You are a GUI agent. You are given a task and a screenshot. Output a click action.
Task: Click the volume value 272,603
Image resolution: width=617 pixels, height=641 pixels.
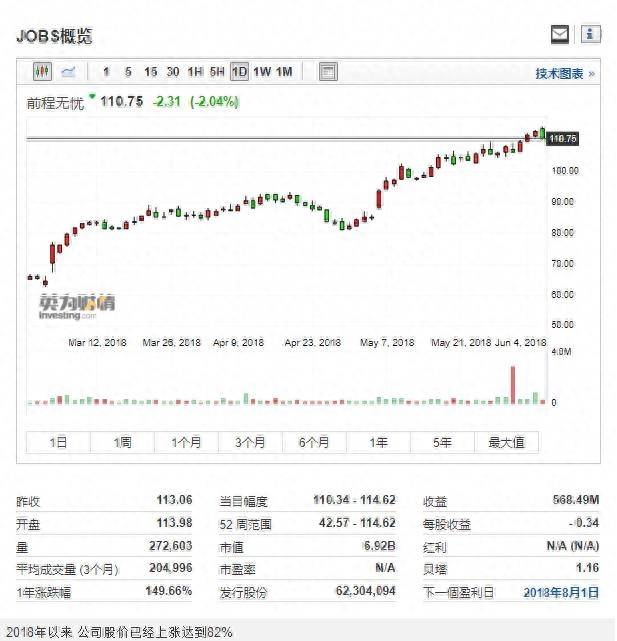[171, 545]
